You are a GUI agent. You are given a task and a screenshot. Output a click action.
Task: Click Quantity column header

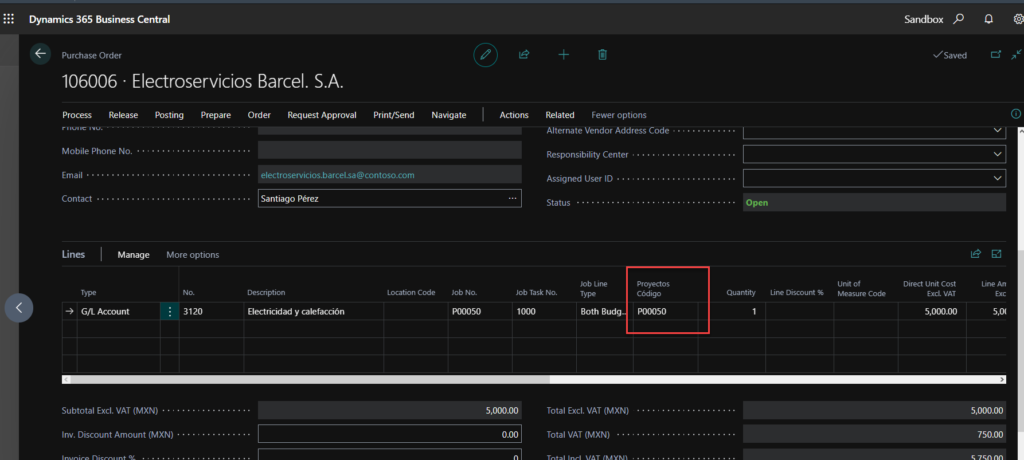[x=741, y=293]
